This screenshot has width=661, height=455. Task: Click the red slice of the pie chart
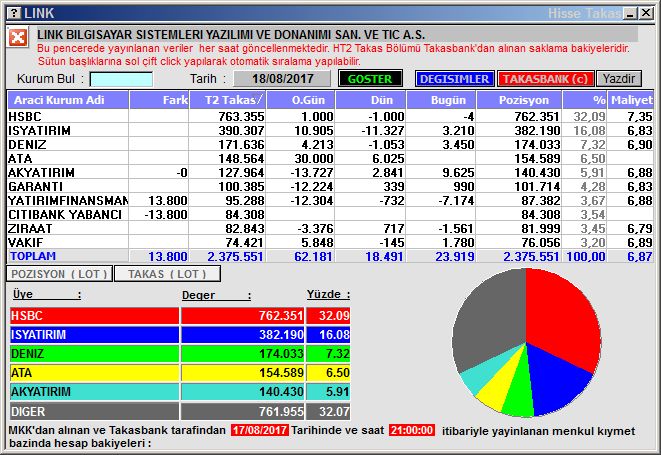(x=561, y=316)
